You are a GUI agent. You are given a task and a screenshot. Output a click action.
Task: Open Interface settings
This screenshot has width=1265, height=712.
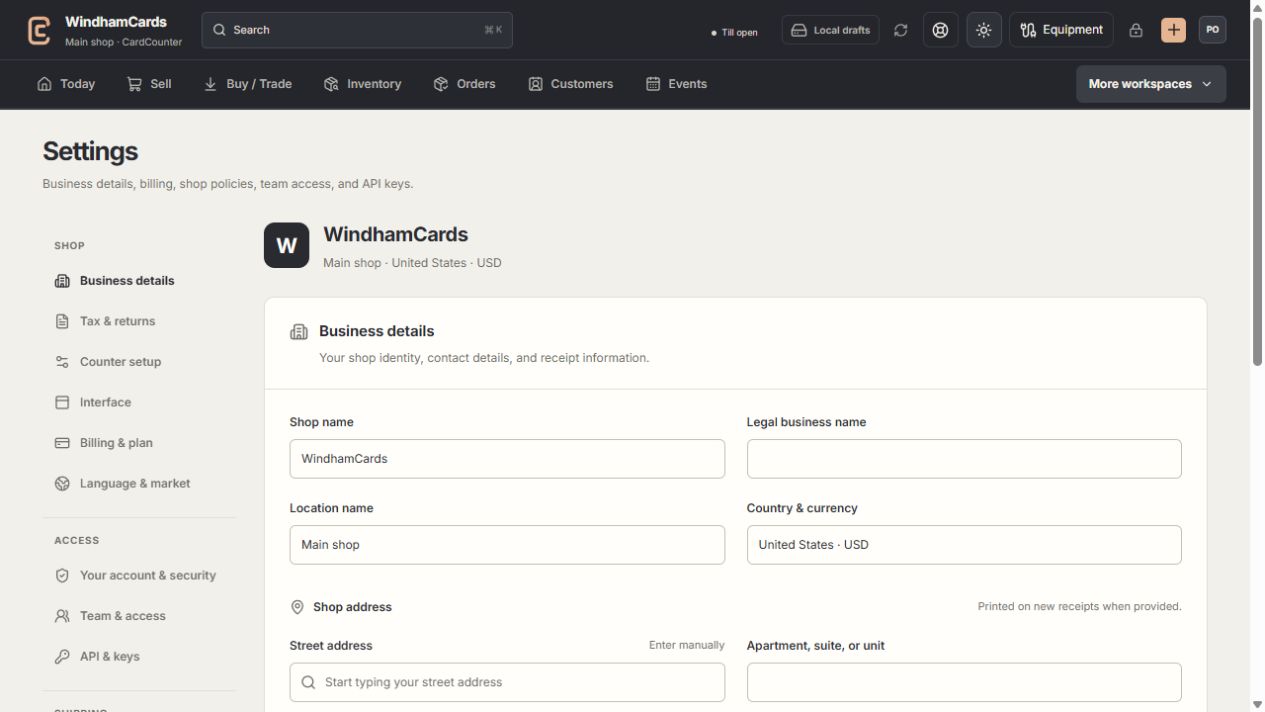coord(139,402)
